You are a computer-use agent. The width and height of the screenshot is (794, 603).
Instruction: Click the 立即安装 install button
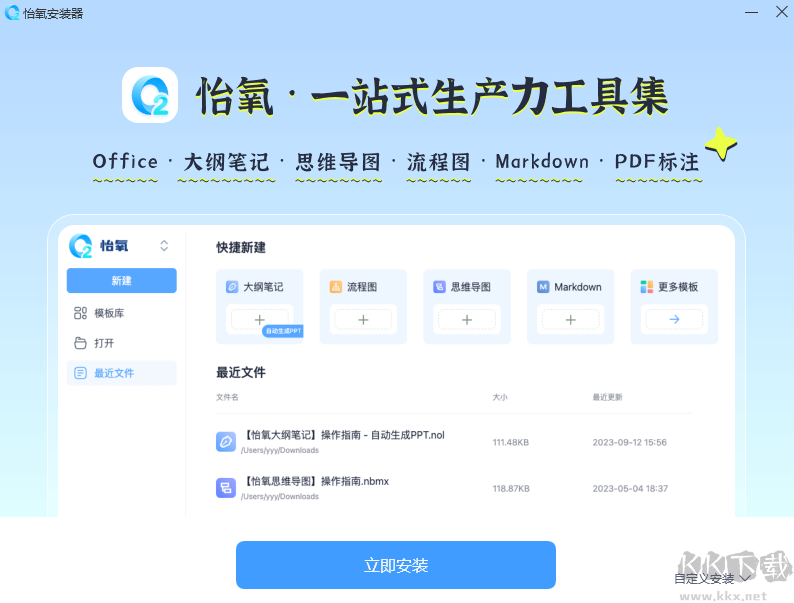[395, 565]
